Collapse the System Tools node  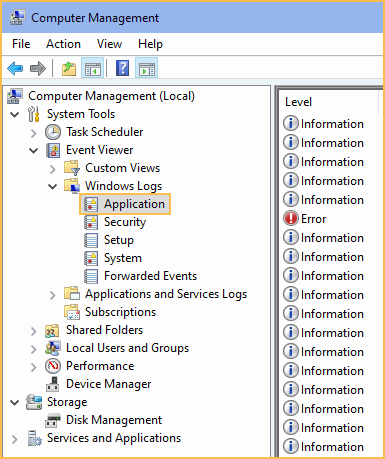[x=14, y=114]
